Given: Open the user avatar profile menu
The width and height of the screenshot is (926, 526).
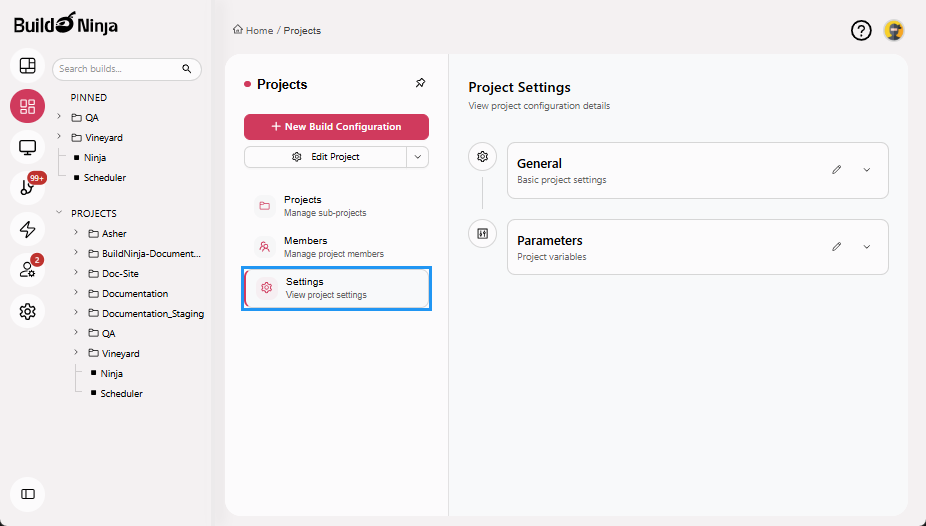Looking at the screenshot, I should point(894,30).
